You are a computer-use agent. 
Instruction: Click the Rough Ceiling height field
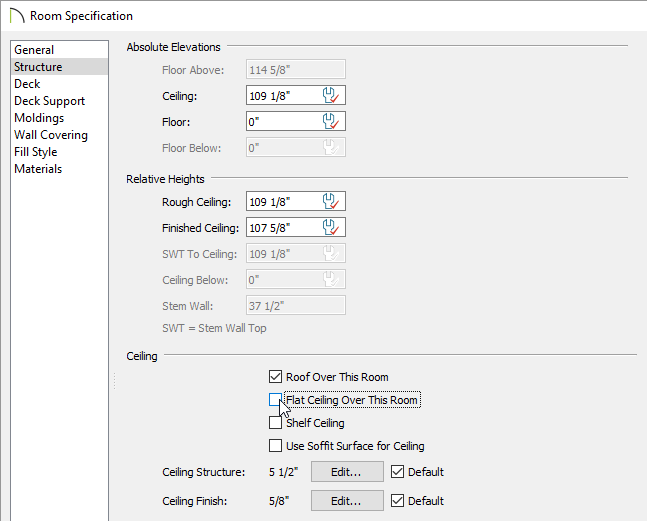tap(295, 201)
